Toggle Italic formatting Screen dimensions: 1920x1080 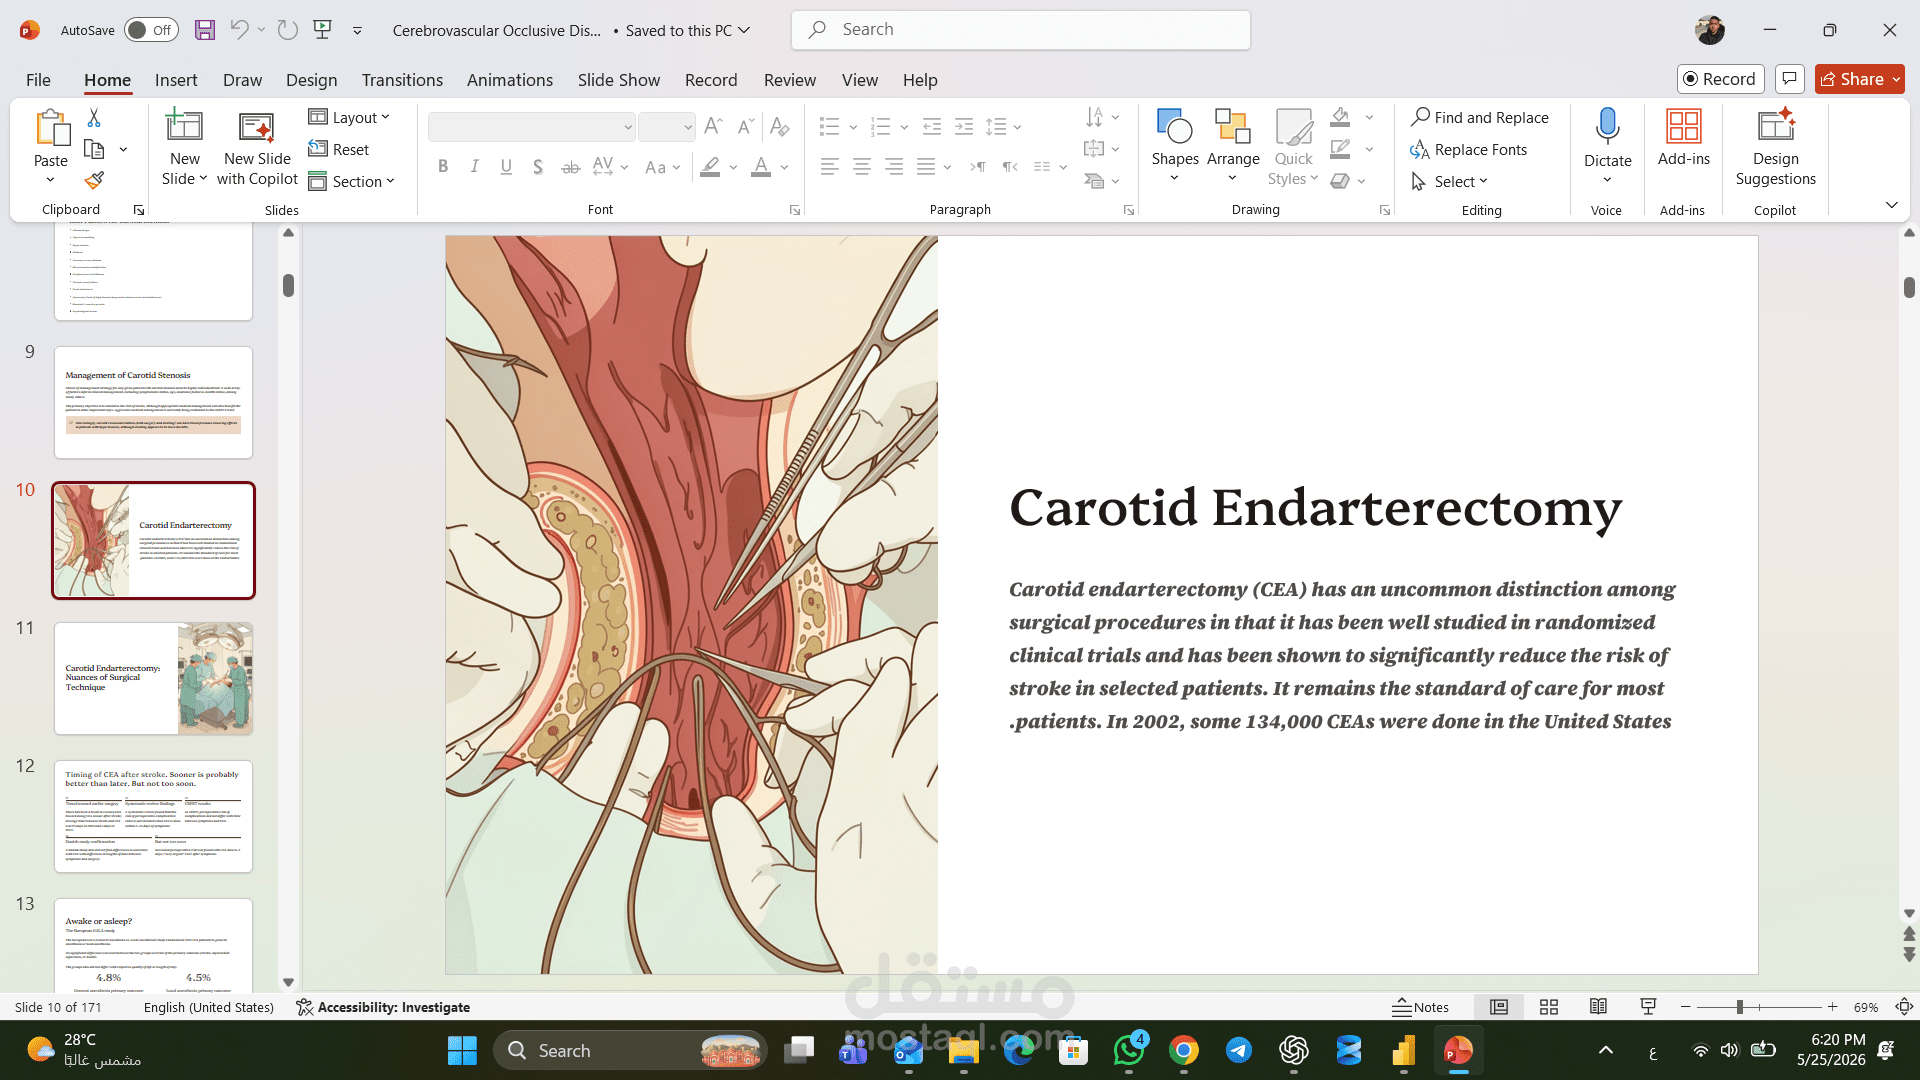475,167
